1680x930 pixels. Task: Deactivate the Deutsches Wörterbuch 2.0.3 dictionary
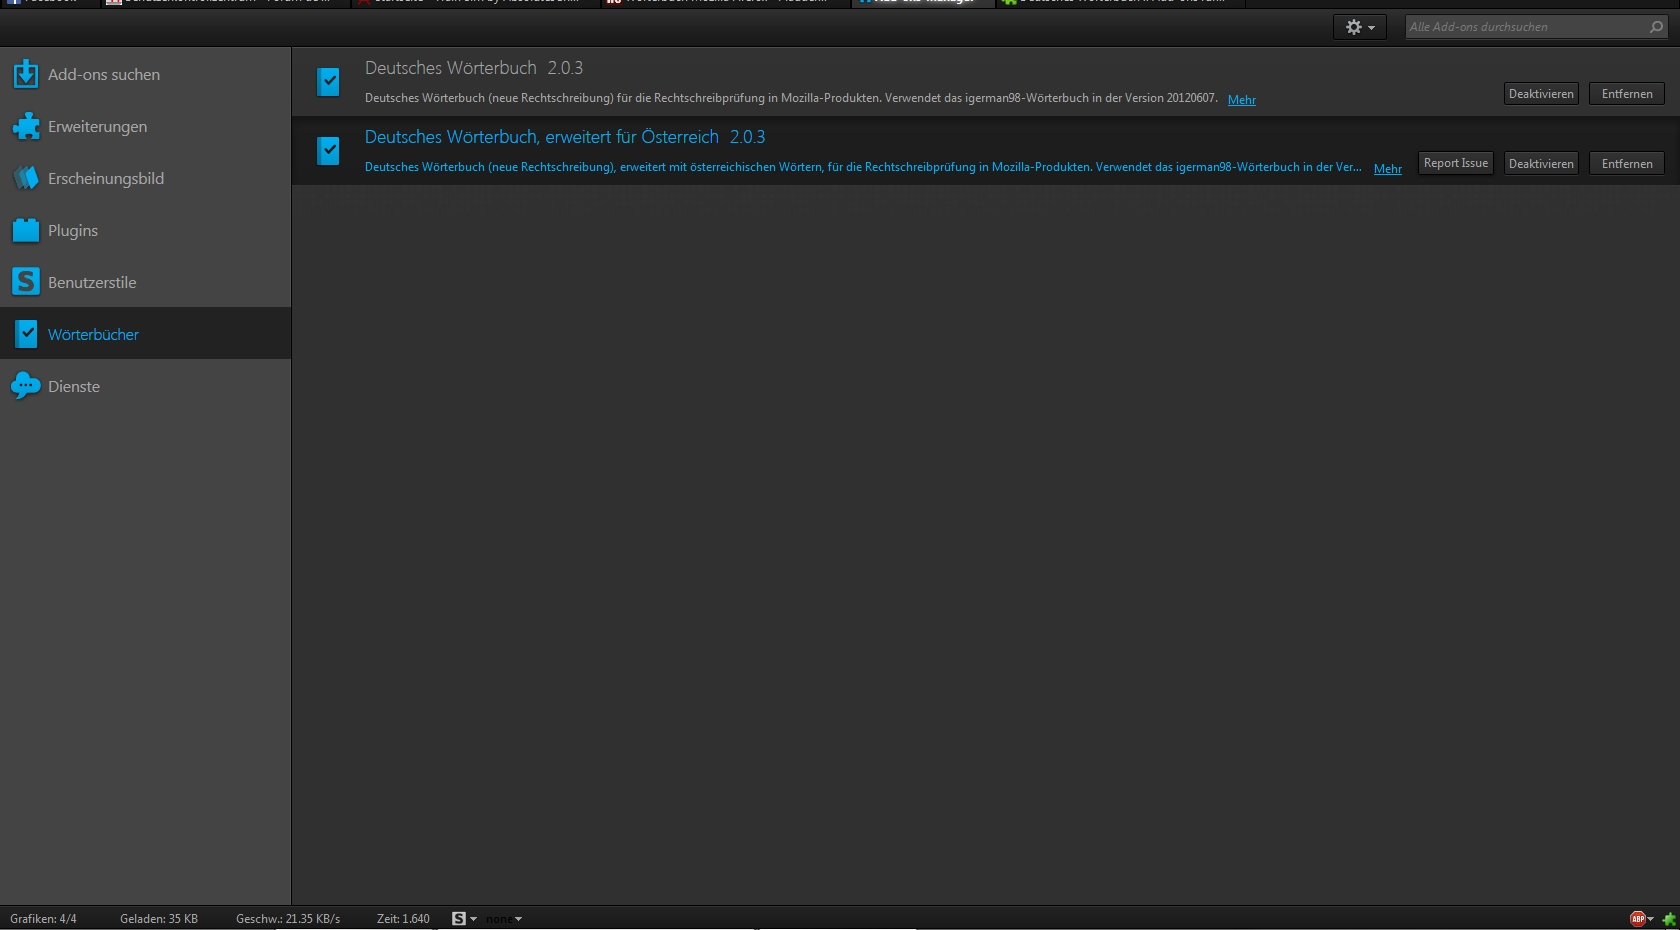1541,94
